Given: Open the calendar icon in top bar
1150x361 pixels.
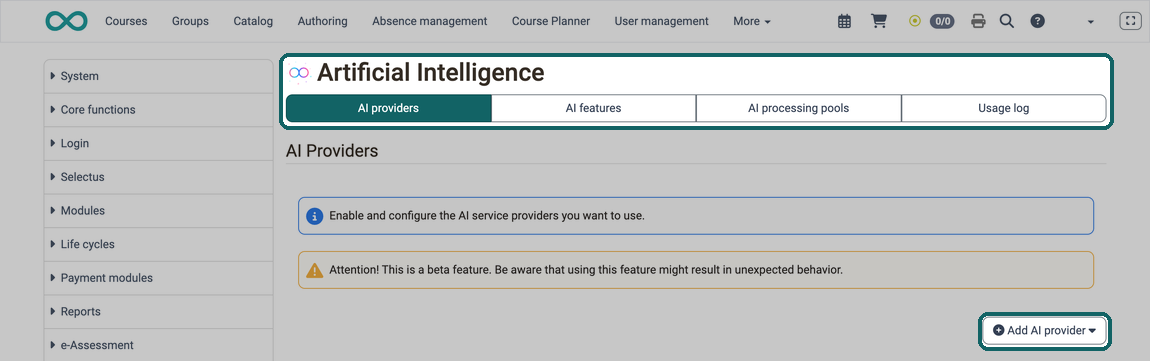Looking at the screenshot, I should (844, 21).
